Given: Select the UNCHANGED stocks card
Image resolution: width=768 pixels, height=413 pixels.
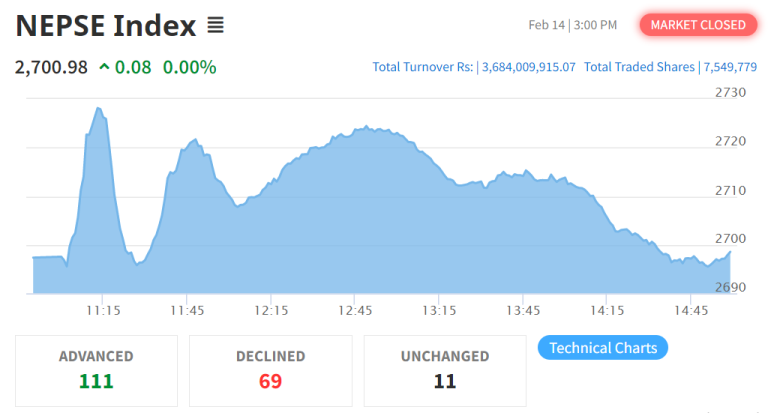Looking at the screenshot, I should pos(445,370).
